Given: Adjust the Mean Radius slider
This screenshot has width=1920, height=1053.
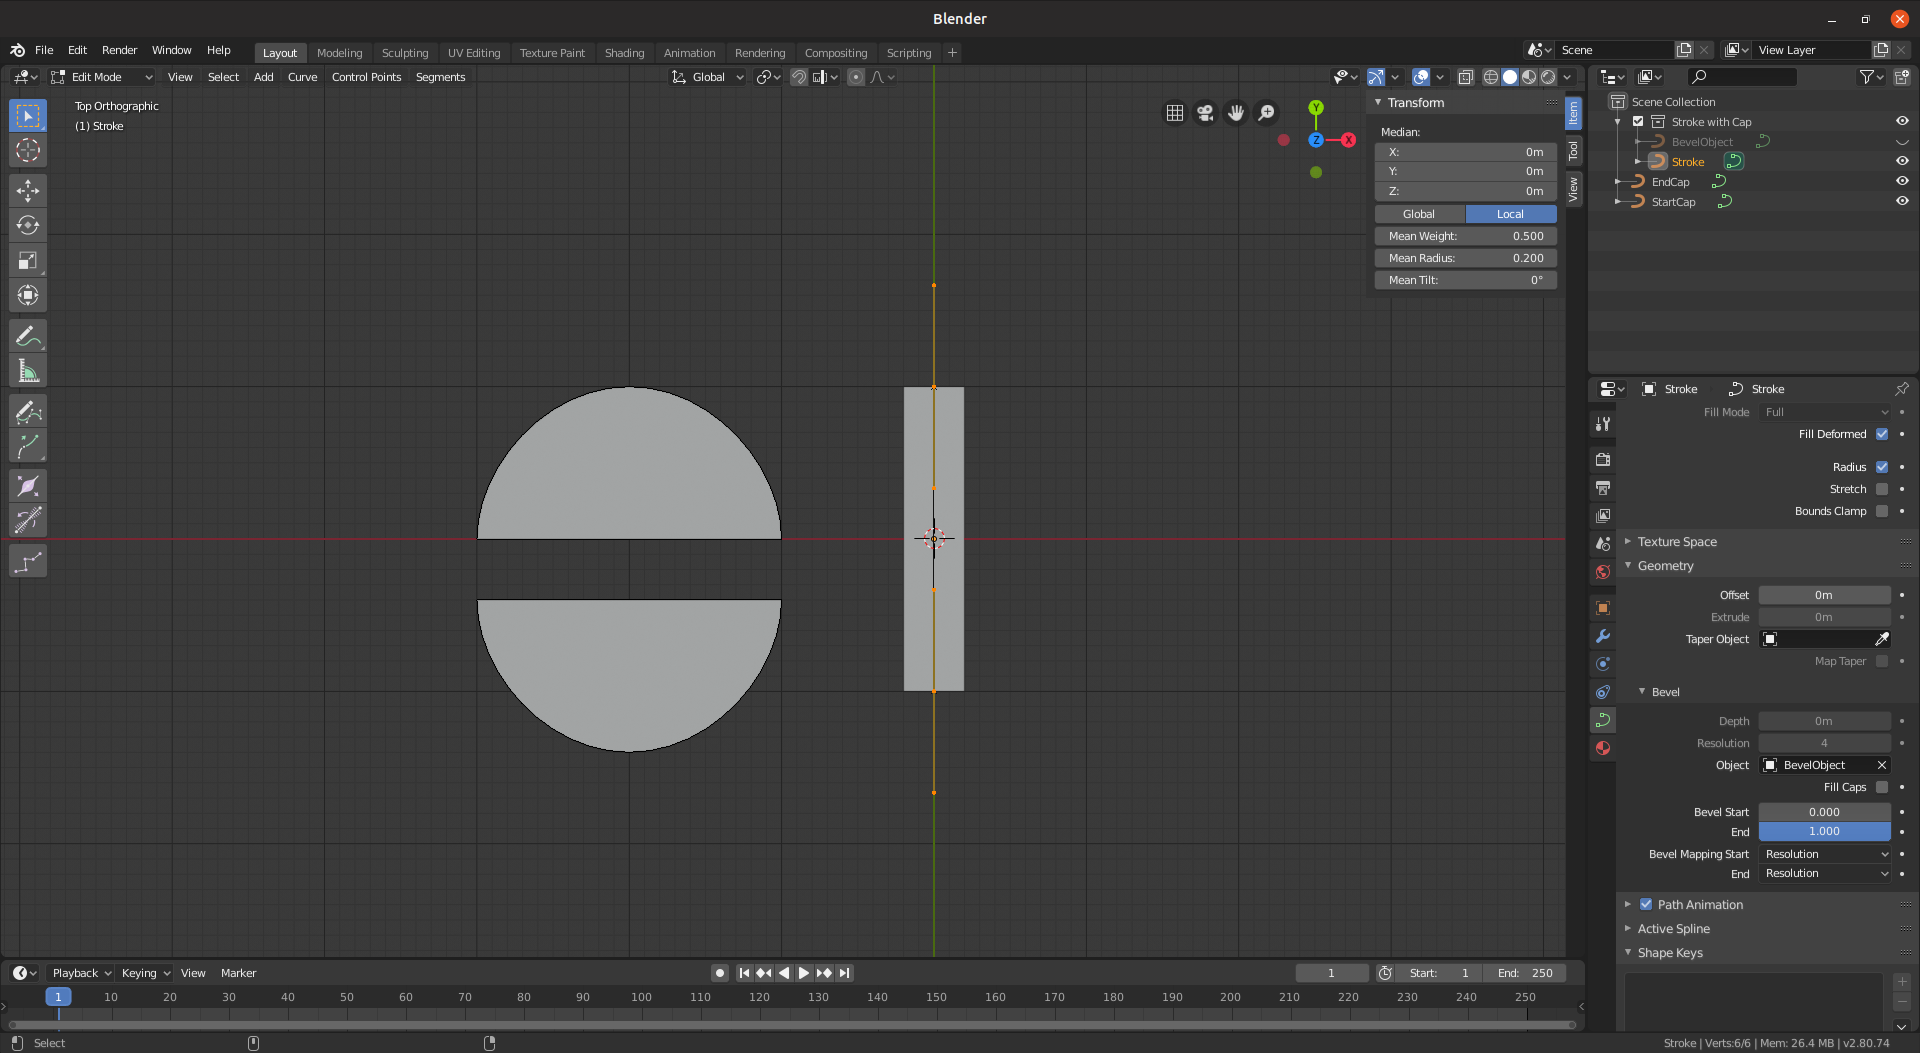Looking at the screenshot, I should click(x=1466, y=258).
